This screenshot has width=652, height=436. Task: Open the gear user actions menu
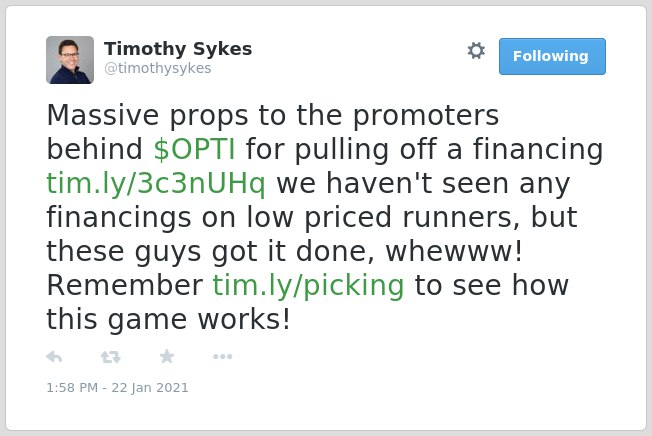click(x=476, y=51)
